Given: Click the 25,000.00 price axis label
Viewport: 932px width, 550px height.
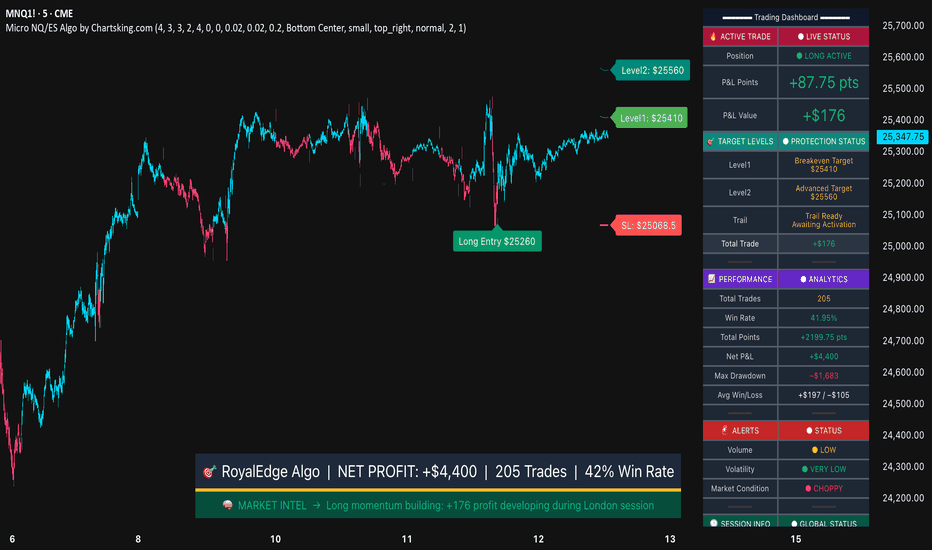Looking at the screenshot, I should (x=903, y=246).
